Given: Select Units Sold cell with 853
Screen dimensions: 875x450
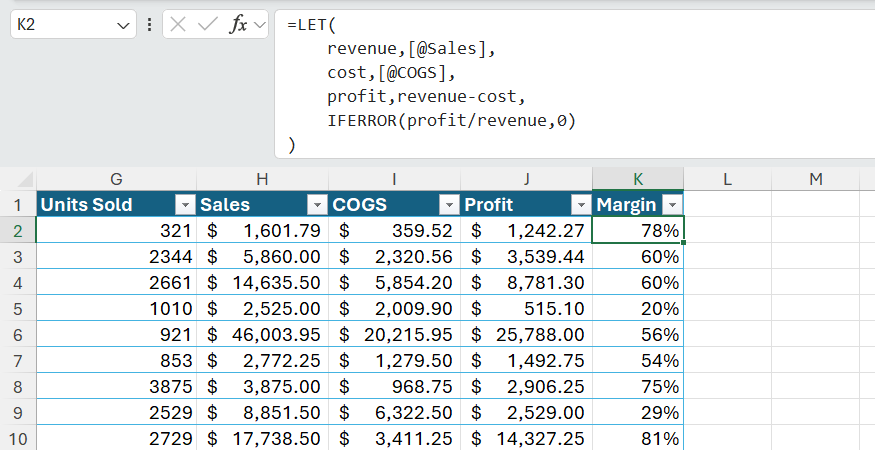Looking at the screenshot, I should click(117, 360).
